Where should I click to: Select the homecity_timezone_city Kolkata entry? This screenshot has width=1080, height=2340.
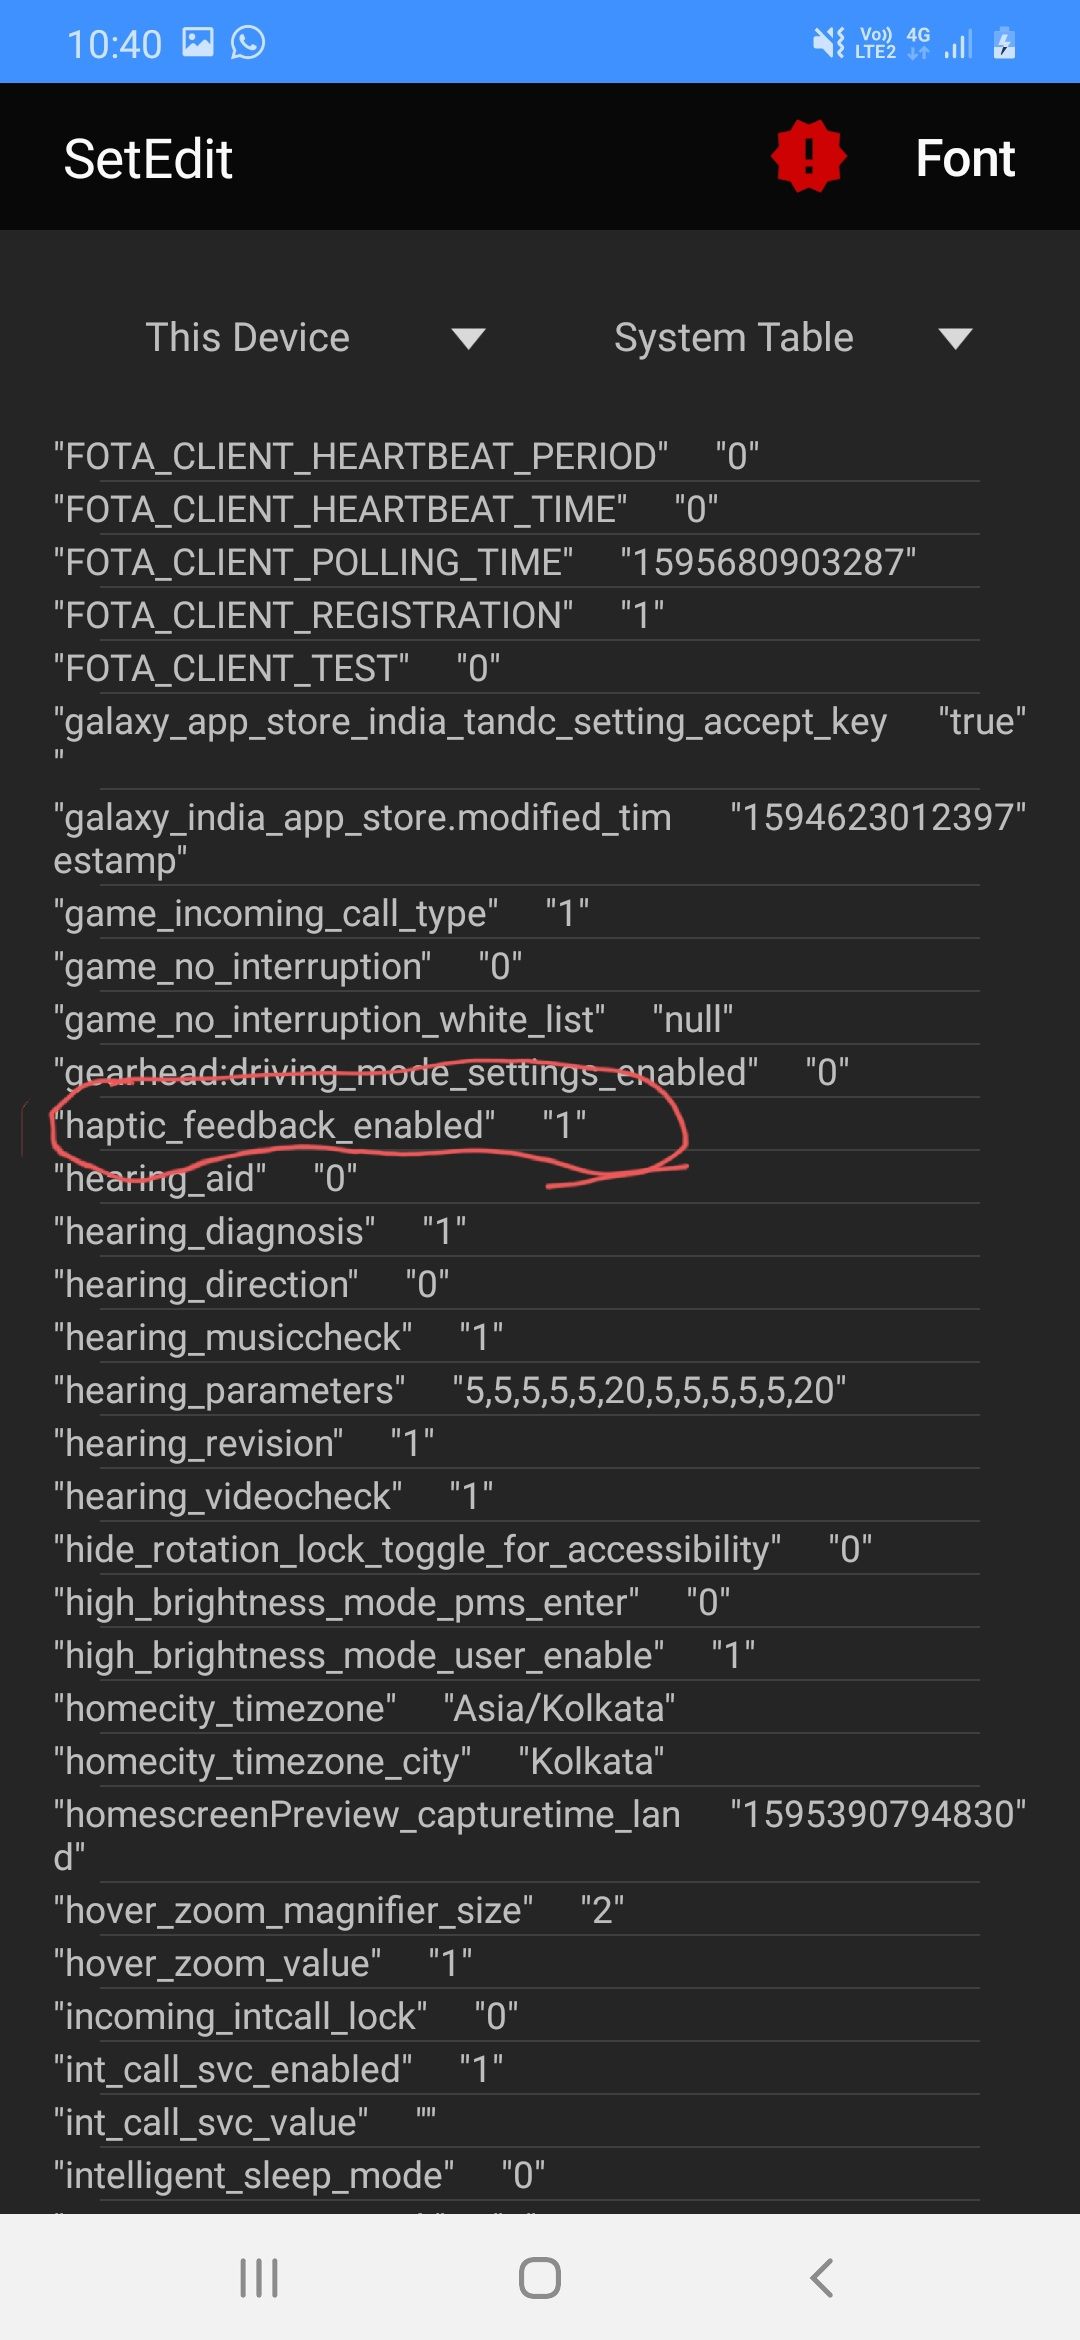[359, 1762]
